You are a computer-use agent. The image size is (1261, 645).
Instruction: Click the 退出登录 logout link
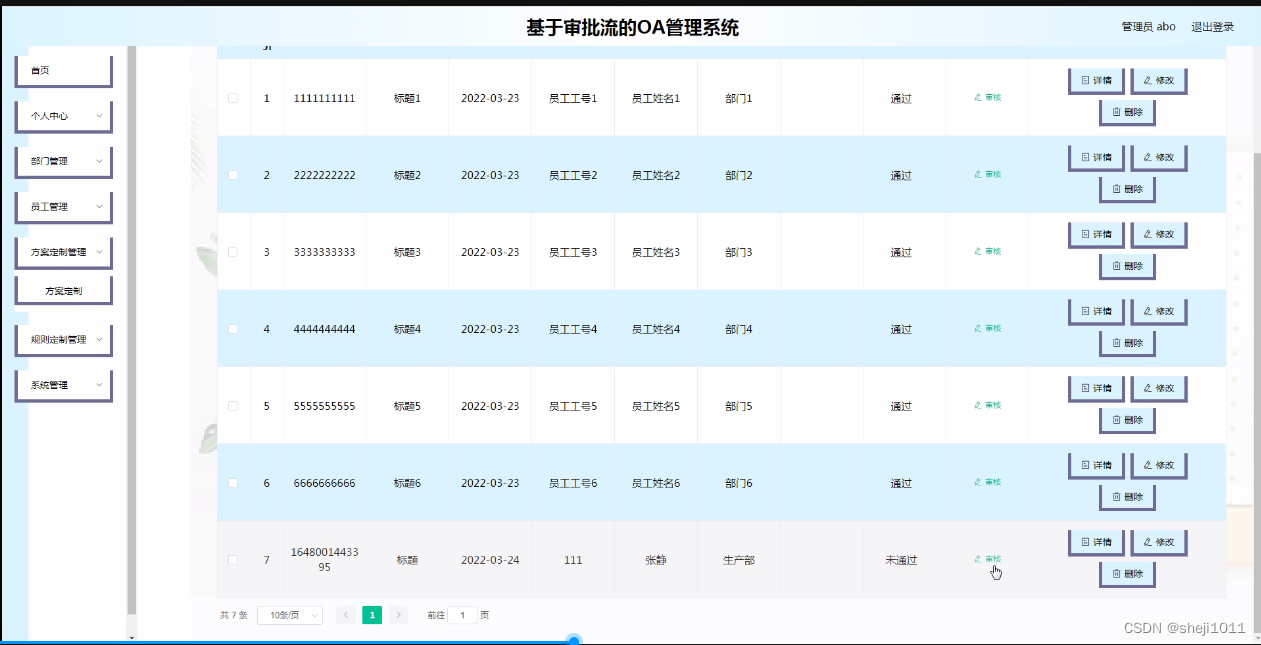pyautogui.click(x=1211, y=27)
